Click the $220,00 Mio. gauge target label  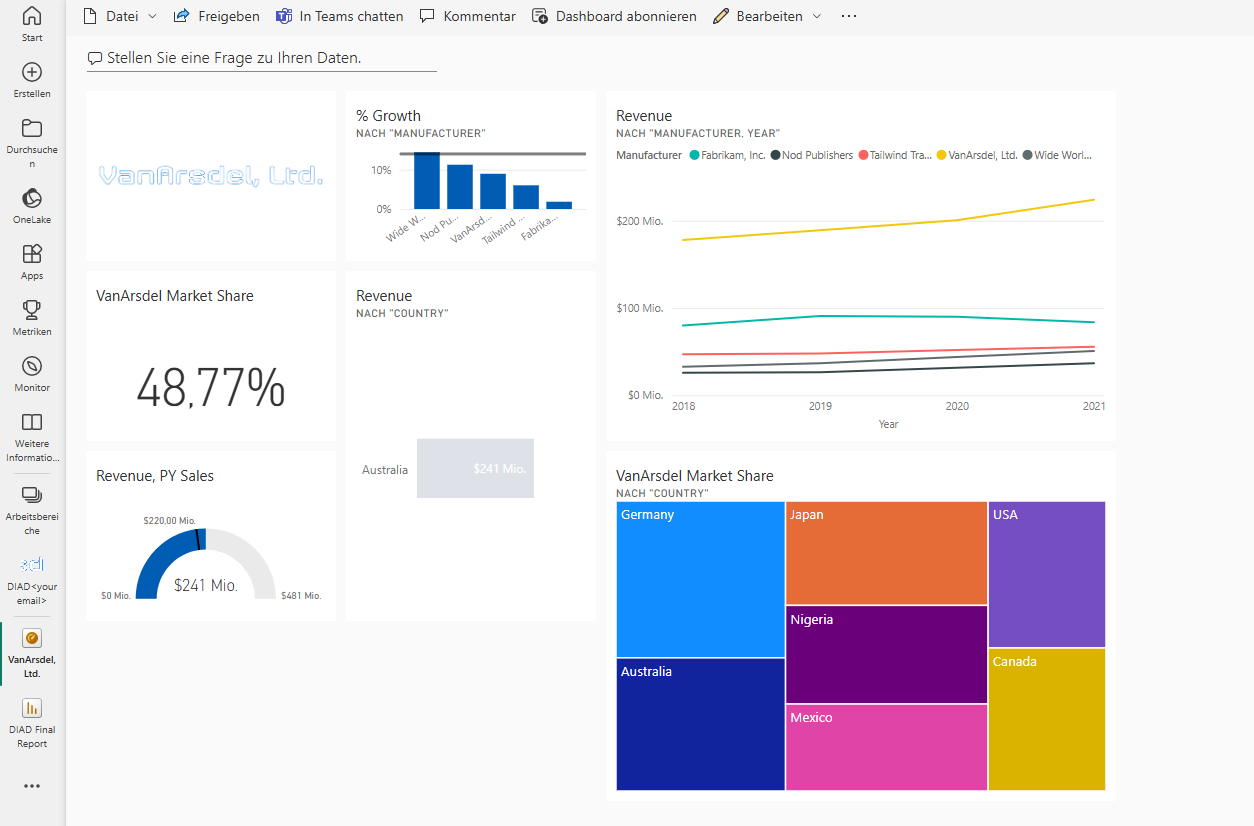[169, 520]
